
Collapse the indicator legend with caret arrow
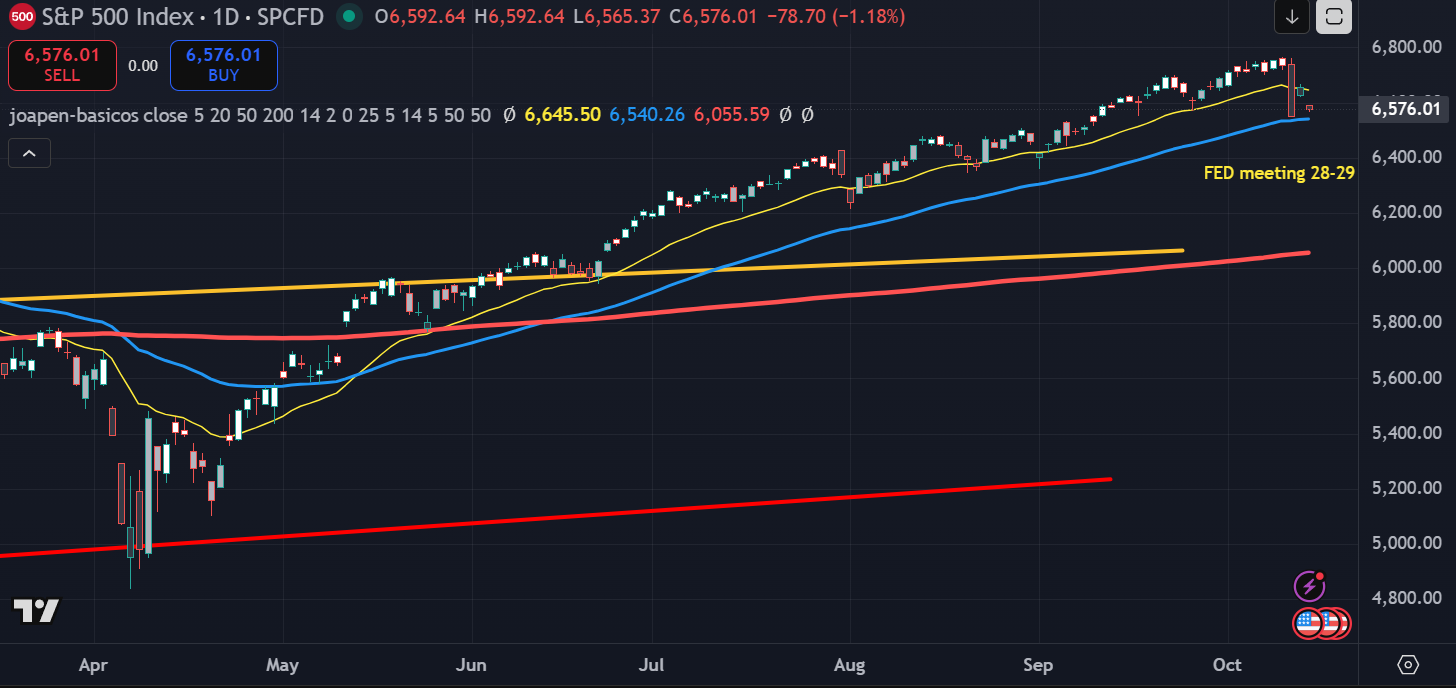(29, 153)
